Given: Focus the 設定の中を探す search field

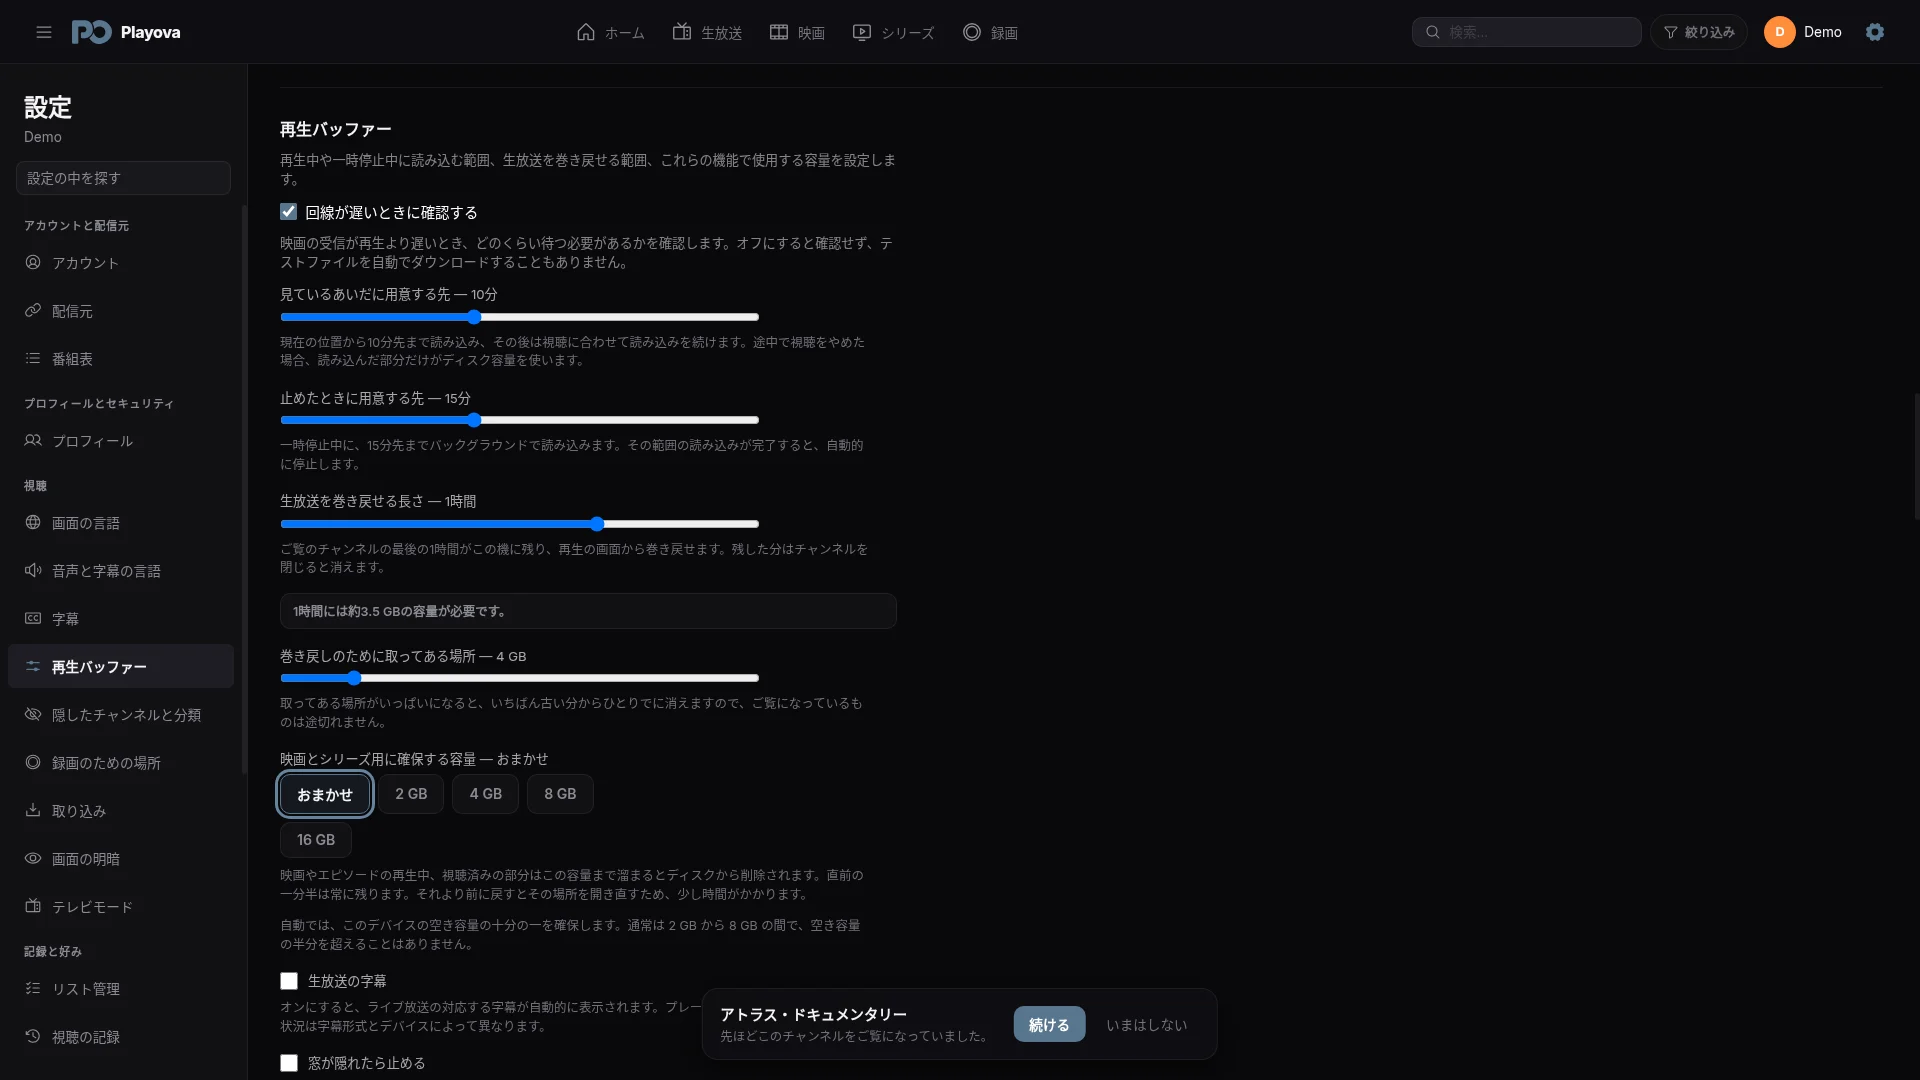Looking at the screenshot, I should click(x=123, y=178).
